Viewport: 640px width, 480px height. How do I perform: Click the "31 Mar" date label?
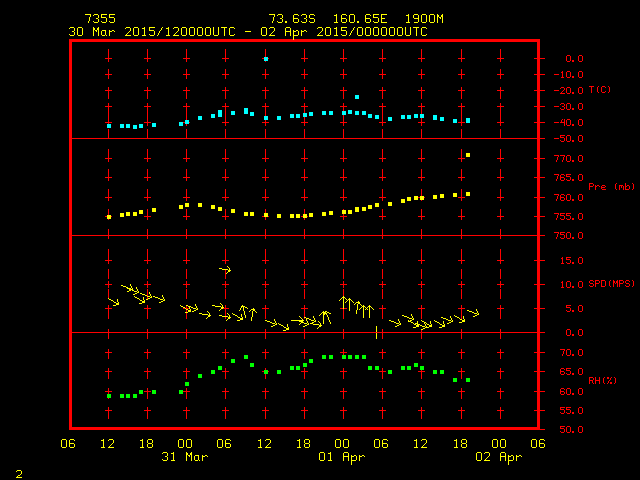pyautogui.click(x=184, y=457)
